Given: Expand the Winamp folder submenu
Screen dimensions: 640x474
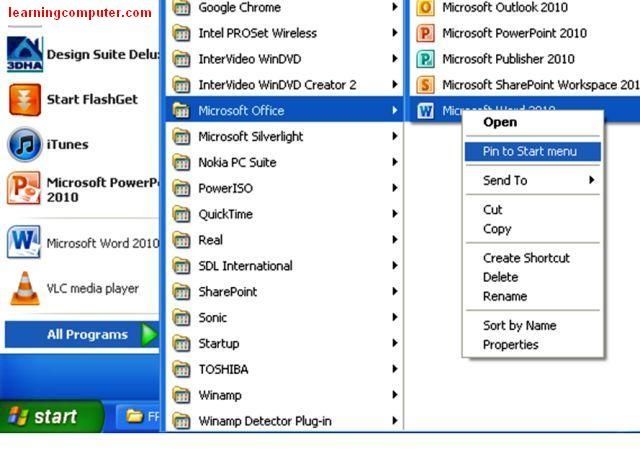Looking at the screenshot, I should [284, 395].
